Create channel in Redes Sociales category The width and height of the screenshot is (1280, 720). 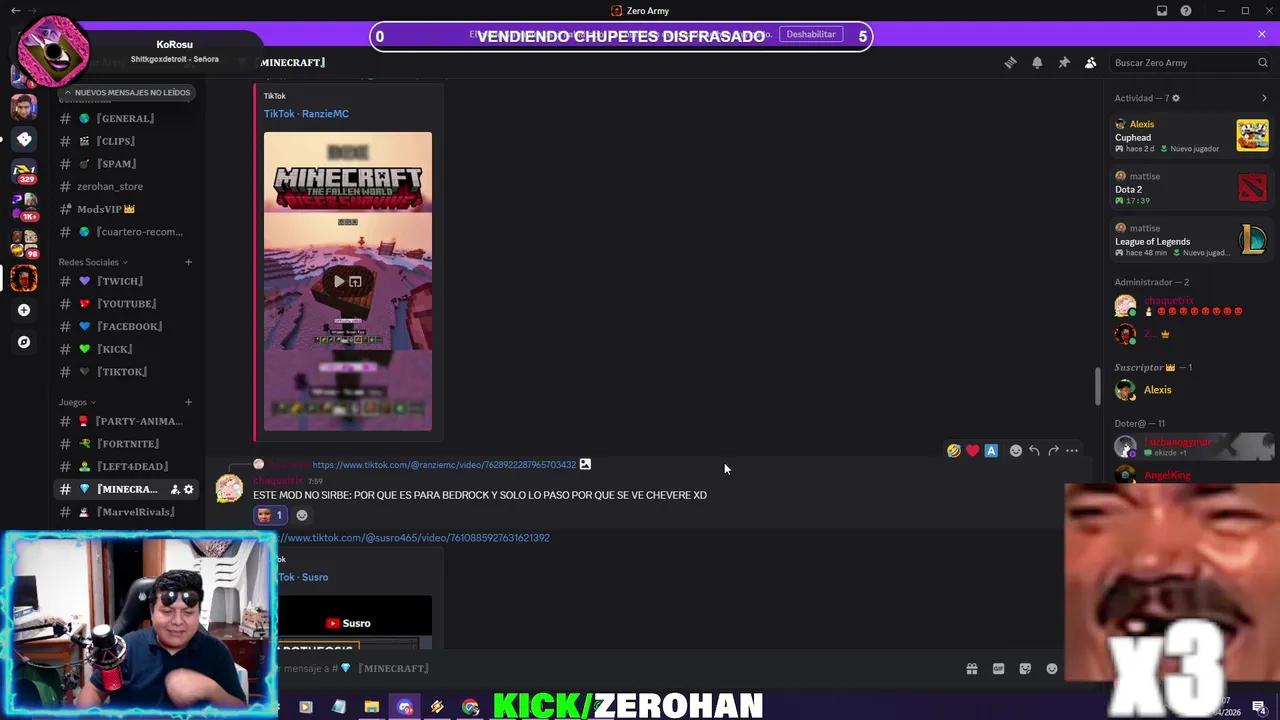(x=188, y=262)
